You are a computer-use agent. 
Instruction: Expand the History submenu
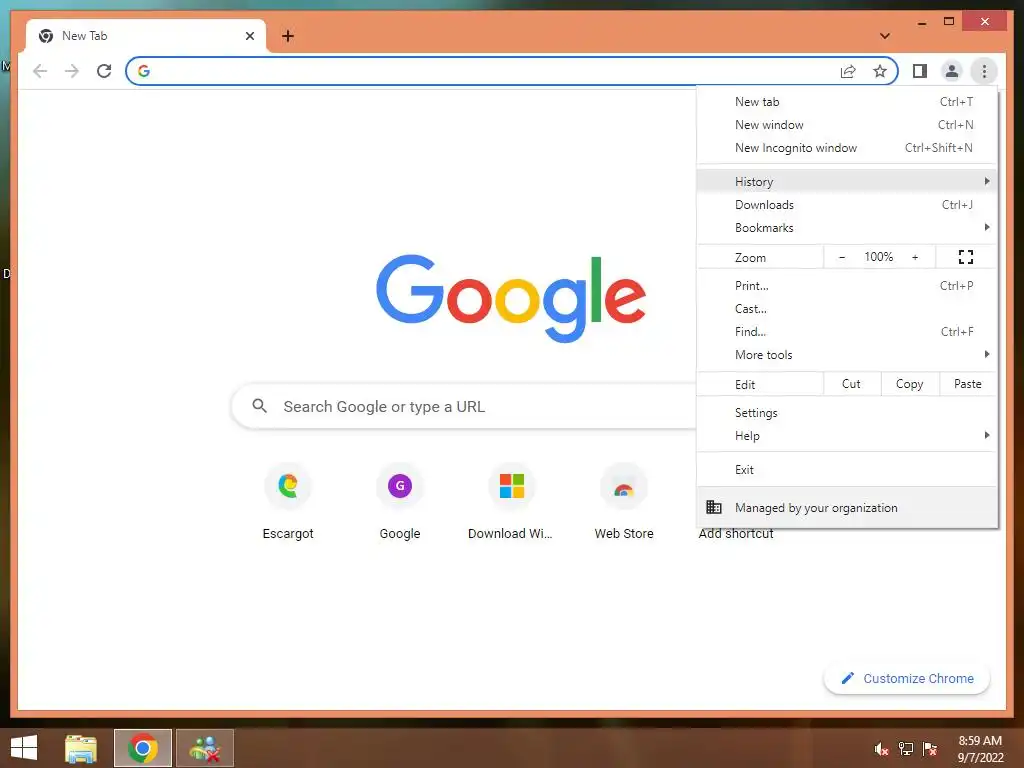[847, 182]
